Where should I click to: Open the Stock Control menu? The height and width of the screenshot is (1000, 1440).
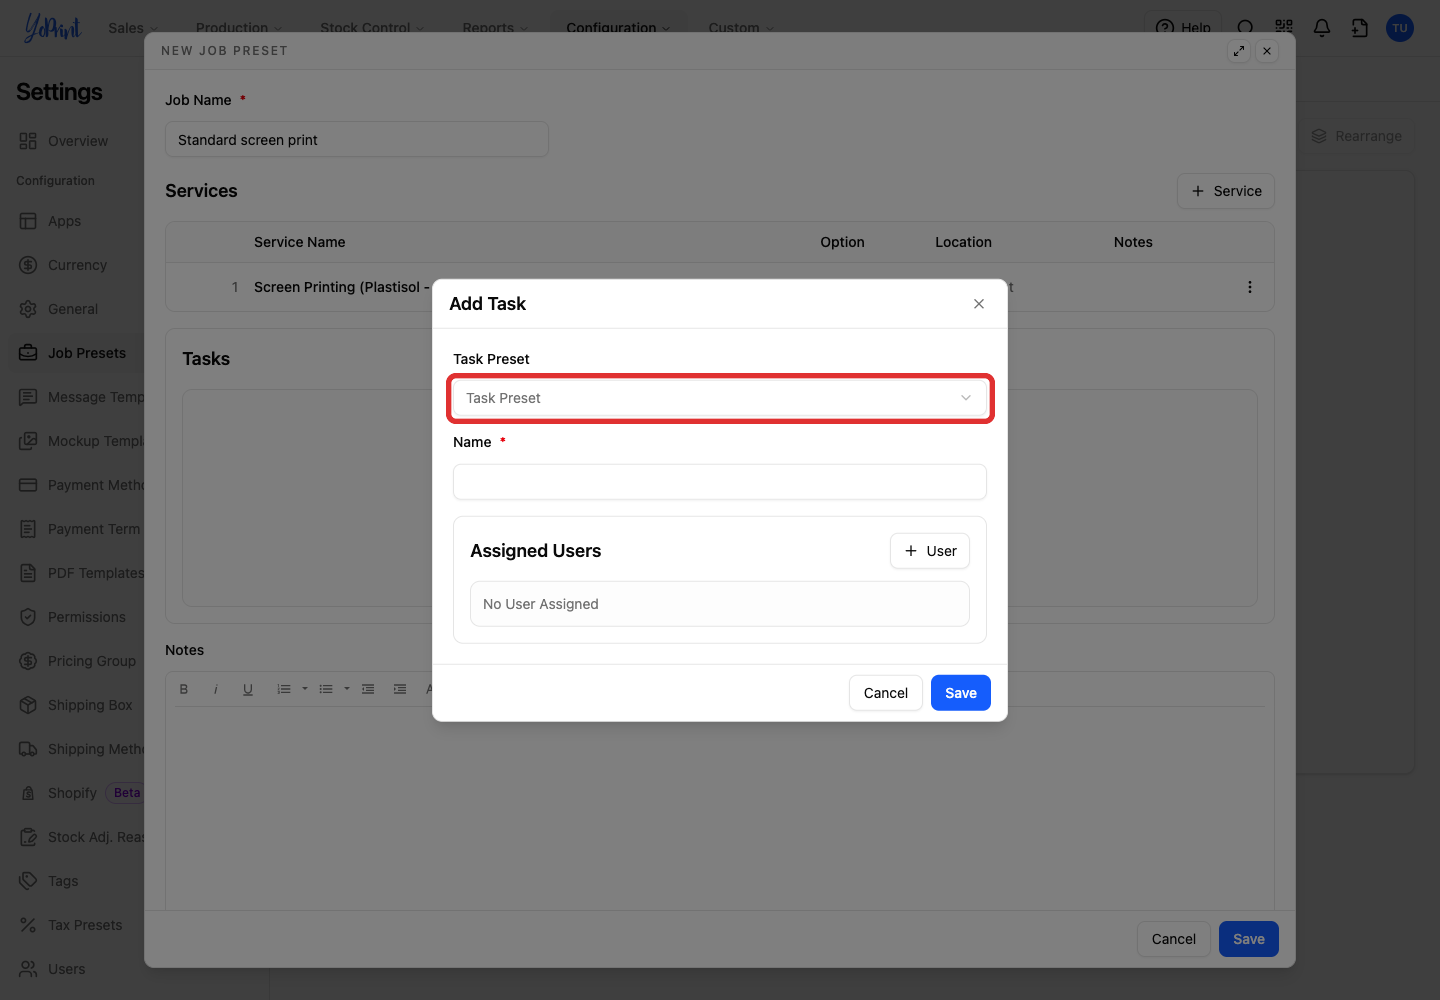372,28
